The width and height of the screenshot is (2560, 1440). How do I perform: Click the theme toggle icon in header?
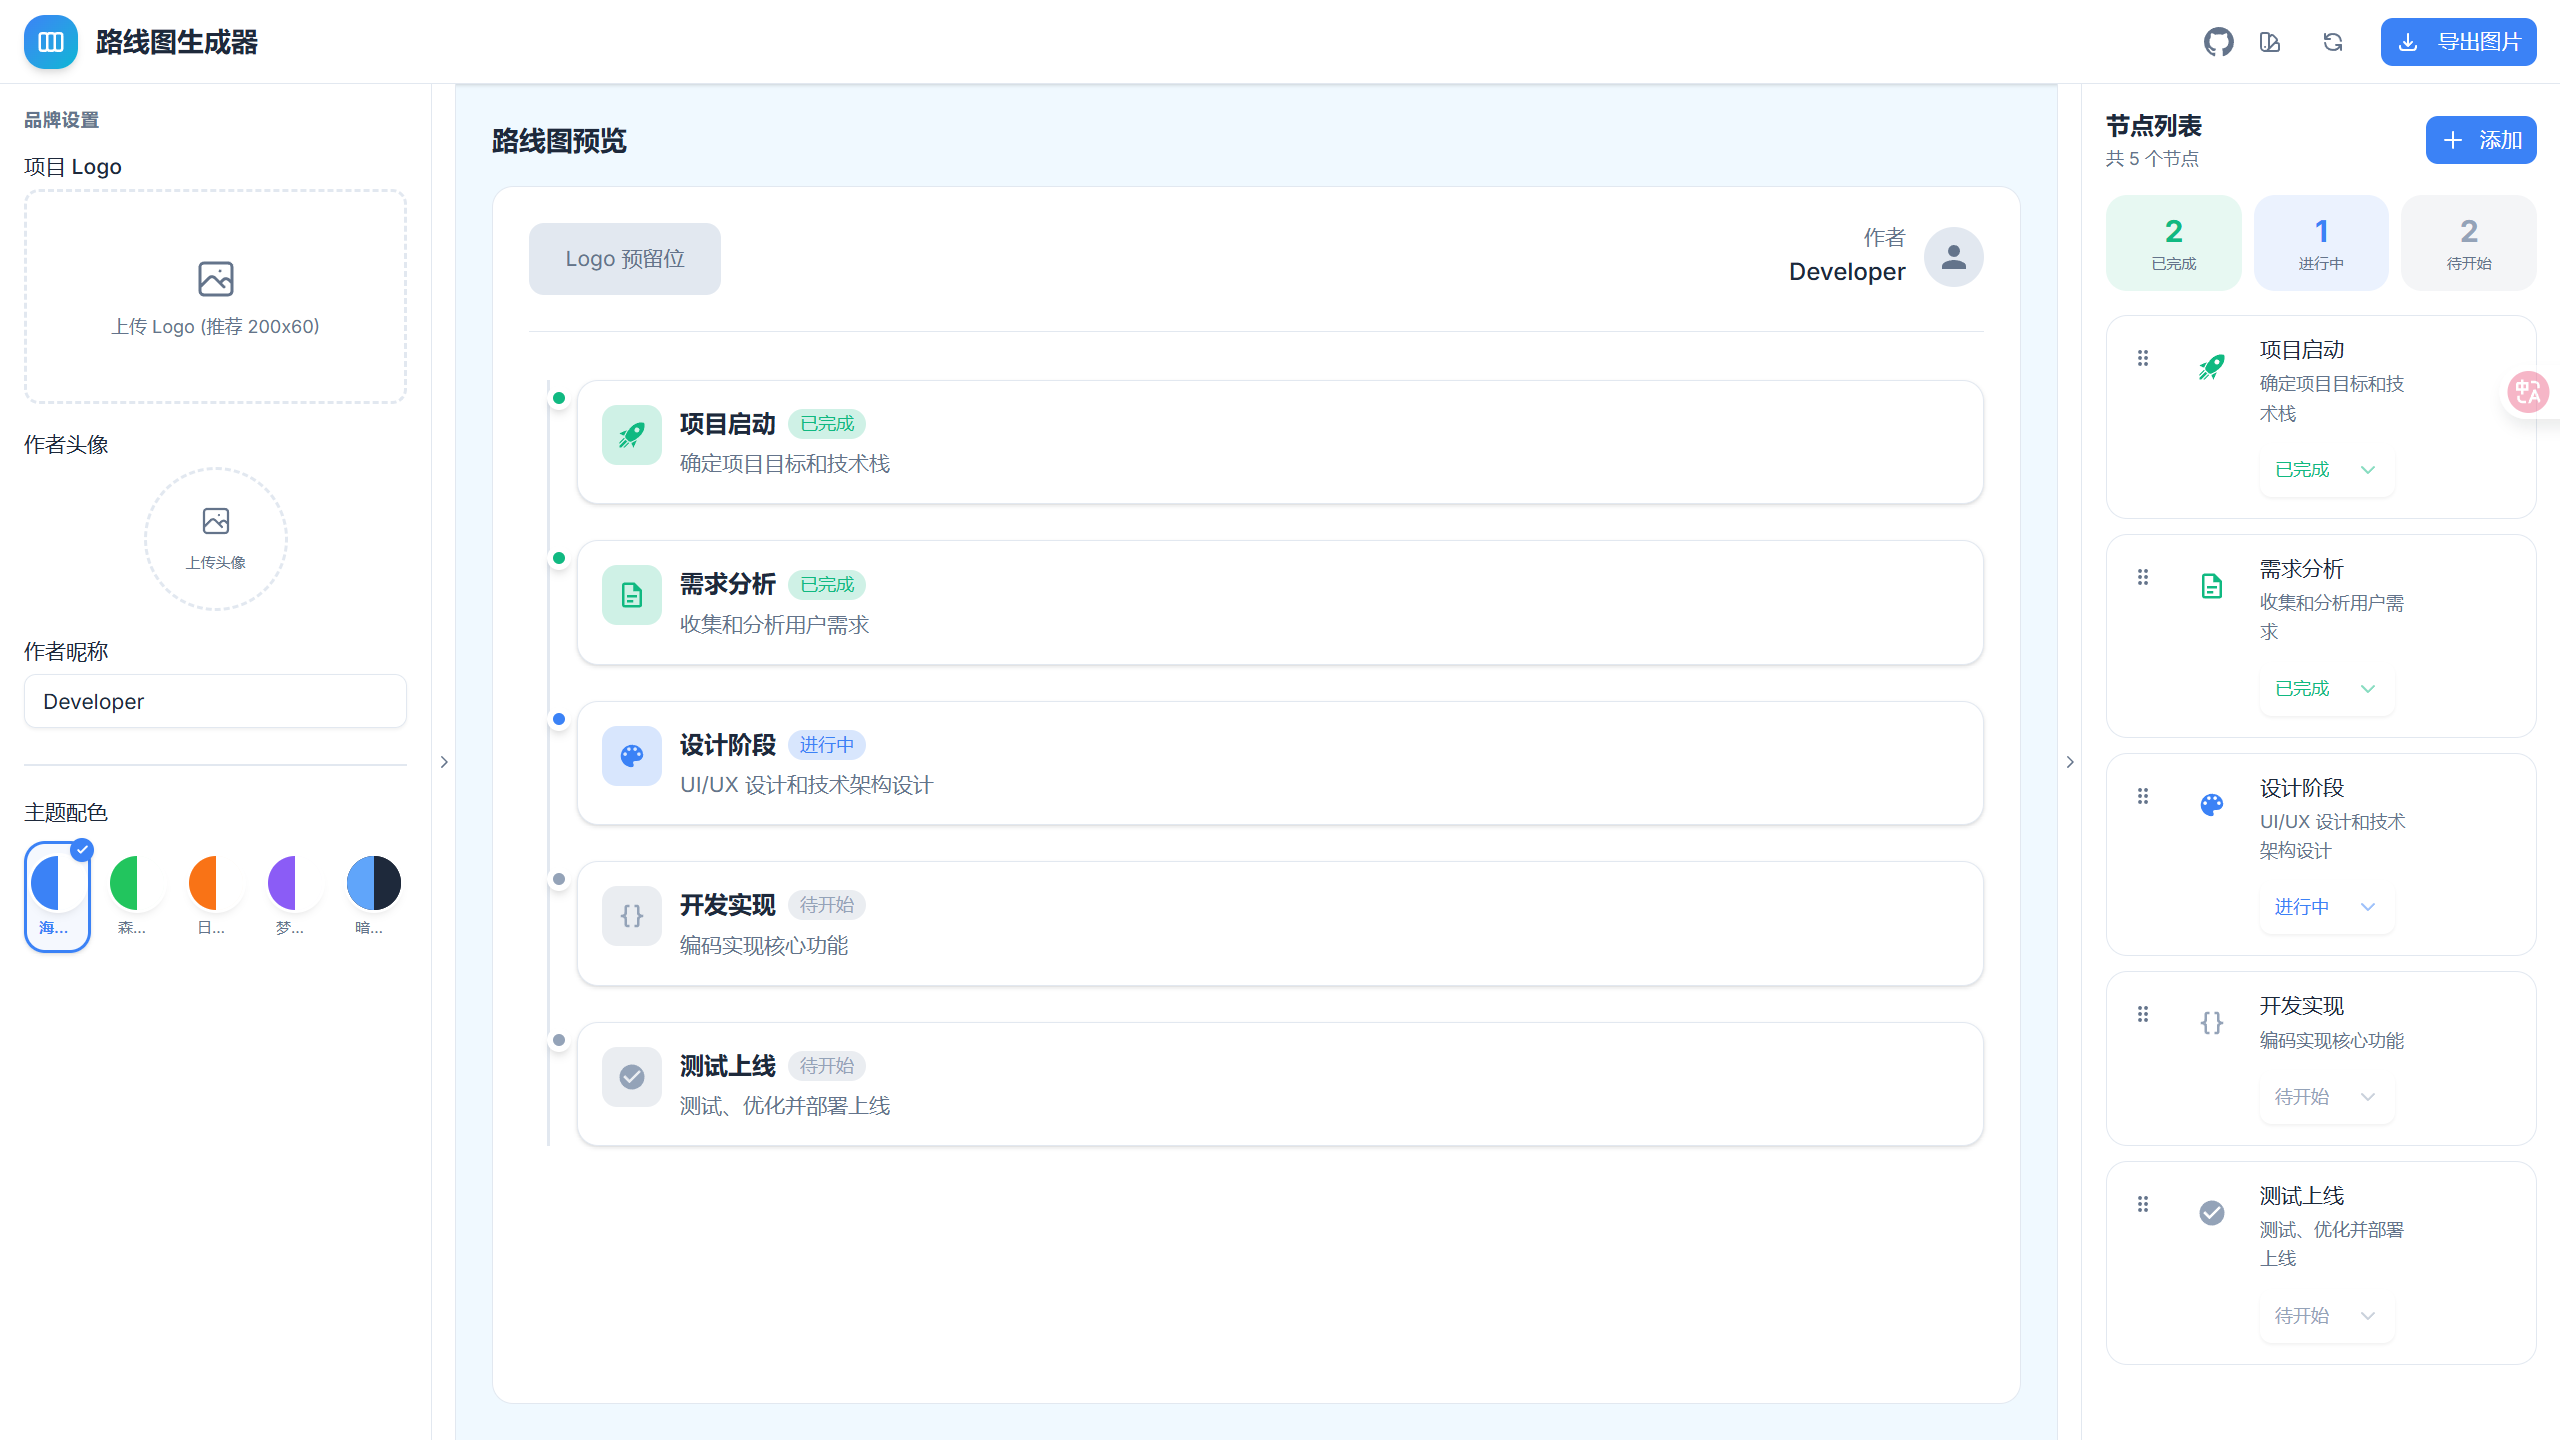[2270, 42]
